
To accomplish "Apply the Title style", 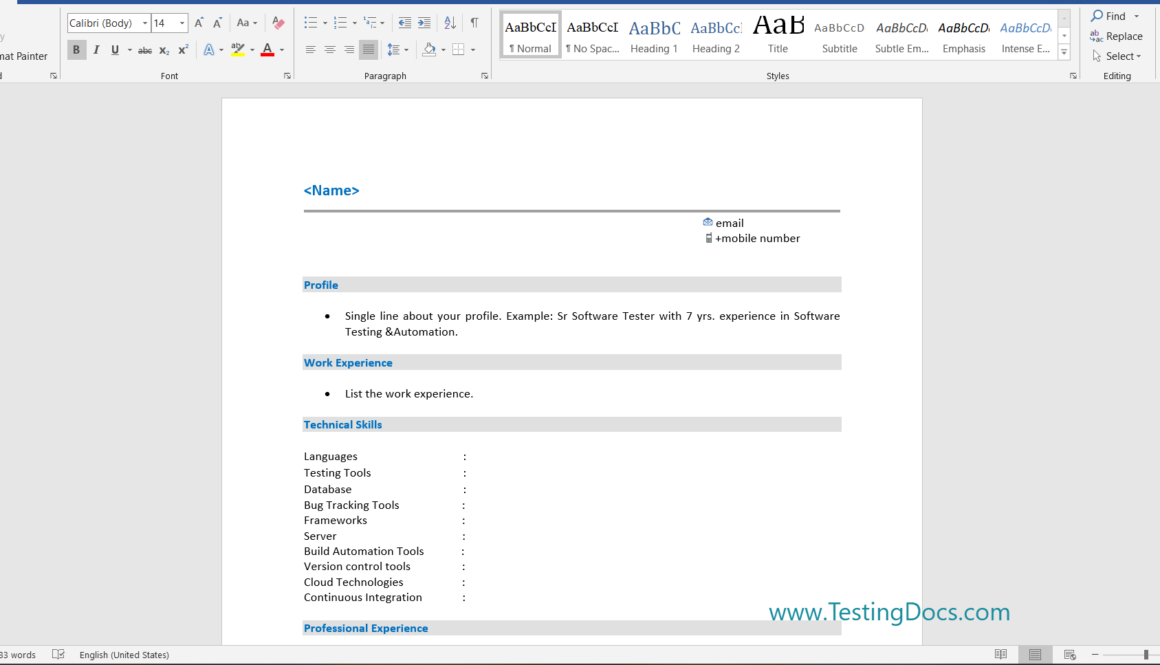I will (778, 35).
